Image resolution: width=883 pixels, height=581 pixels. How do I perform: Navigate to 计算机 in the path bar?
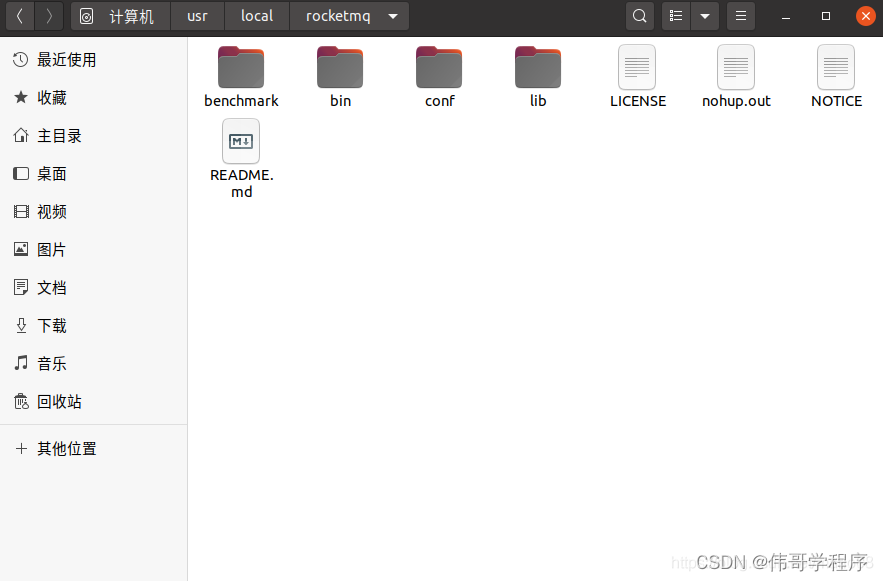(131, 16)
